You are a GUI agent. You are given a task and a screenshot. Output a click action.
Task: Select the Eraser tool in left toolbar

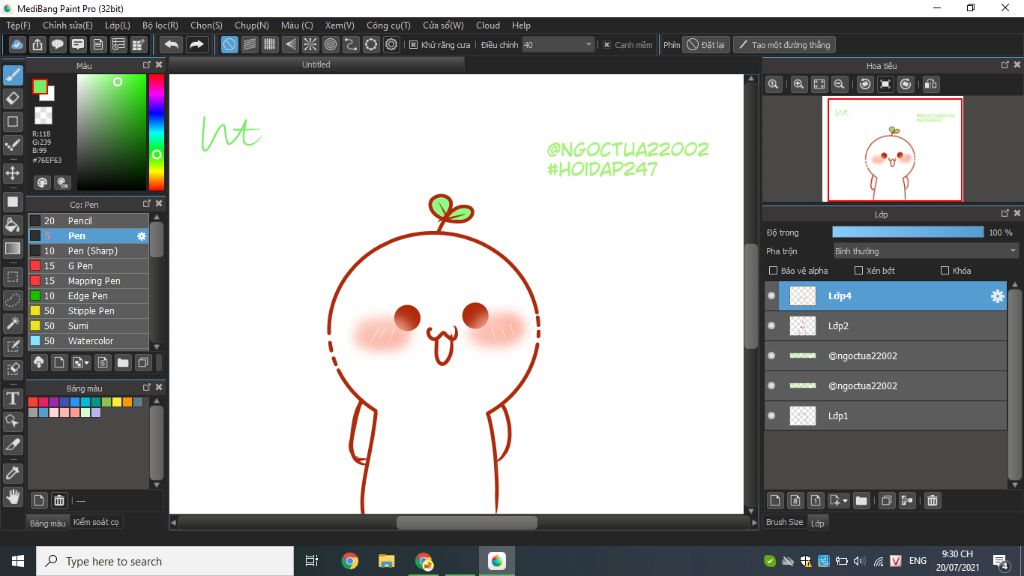[13, 98]
